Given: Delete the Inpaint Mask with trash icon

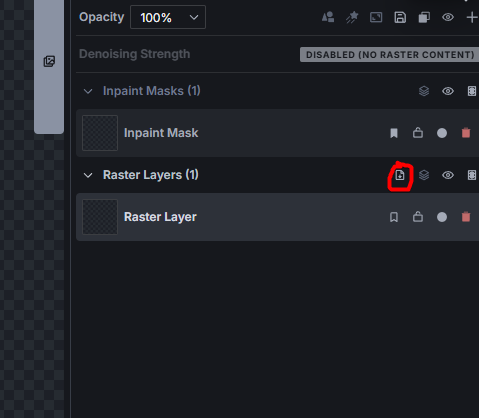Looking at the screenshot, I should 466,133.
